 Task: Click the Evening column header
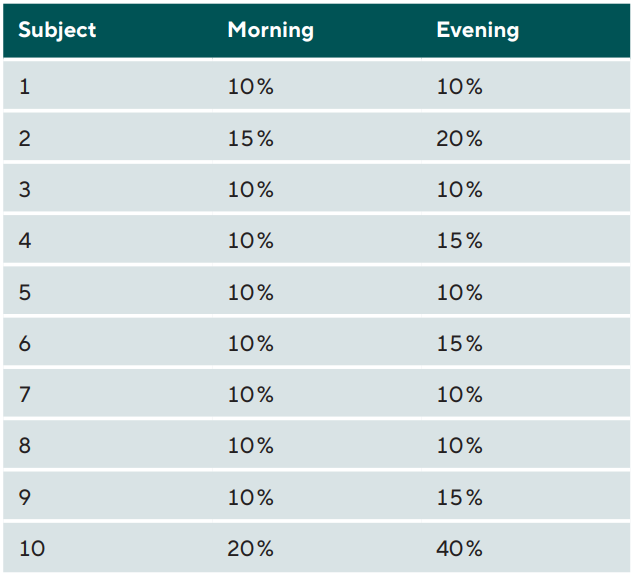[526, 31]
